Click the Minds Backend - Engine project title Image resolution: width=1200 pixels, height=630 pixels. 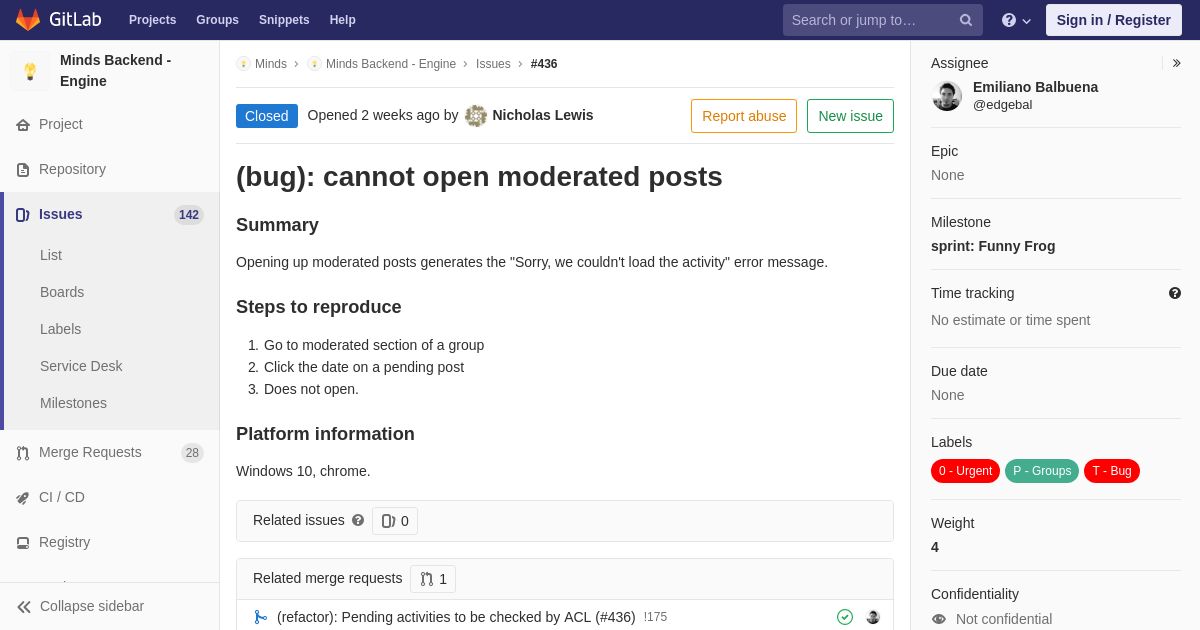pos(116,70)
